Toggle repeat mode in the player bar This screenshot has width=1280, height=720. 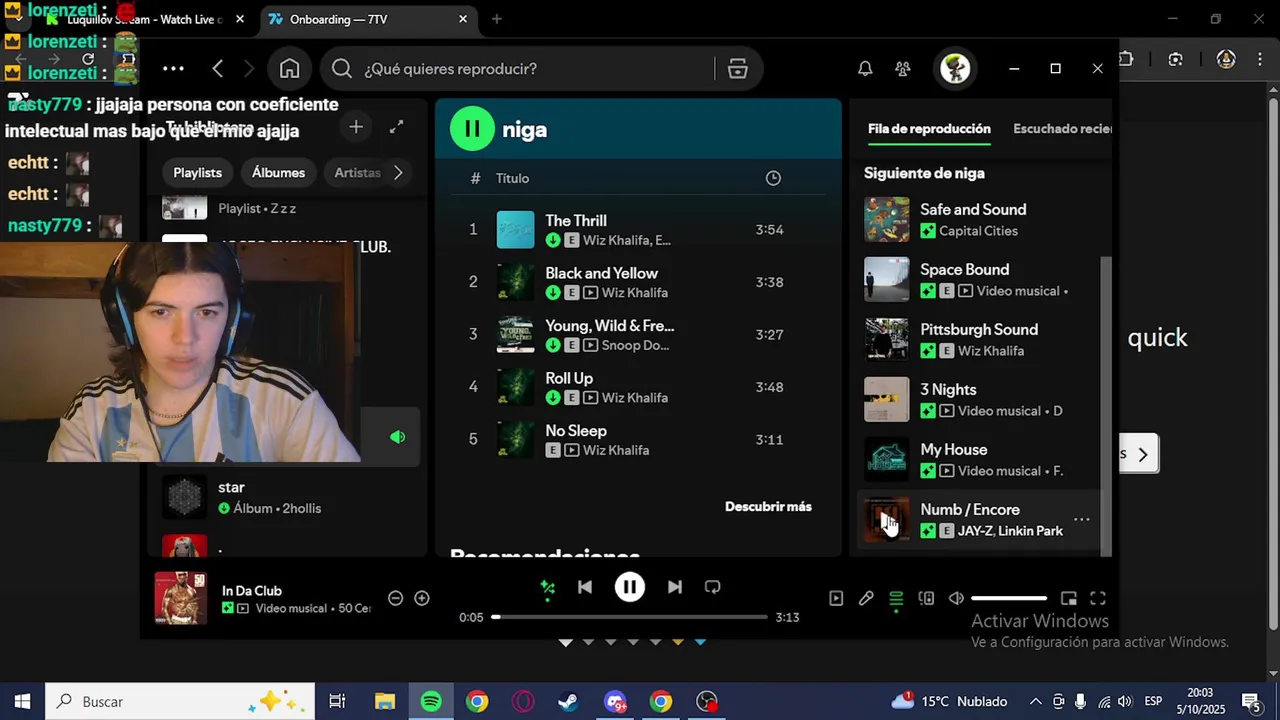(x=712, y=587)
